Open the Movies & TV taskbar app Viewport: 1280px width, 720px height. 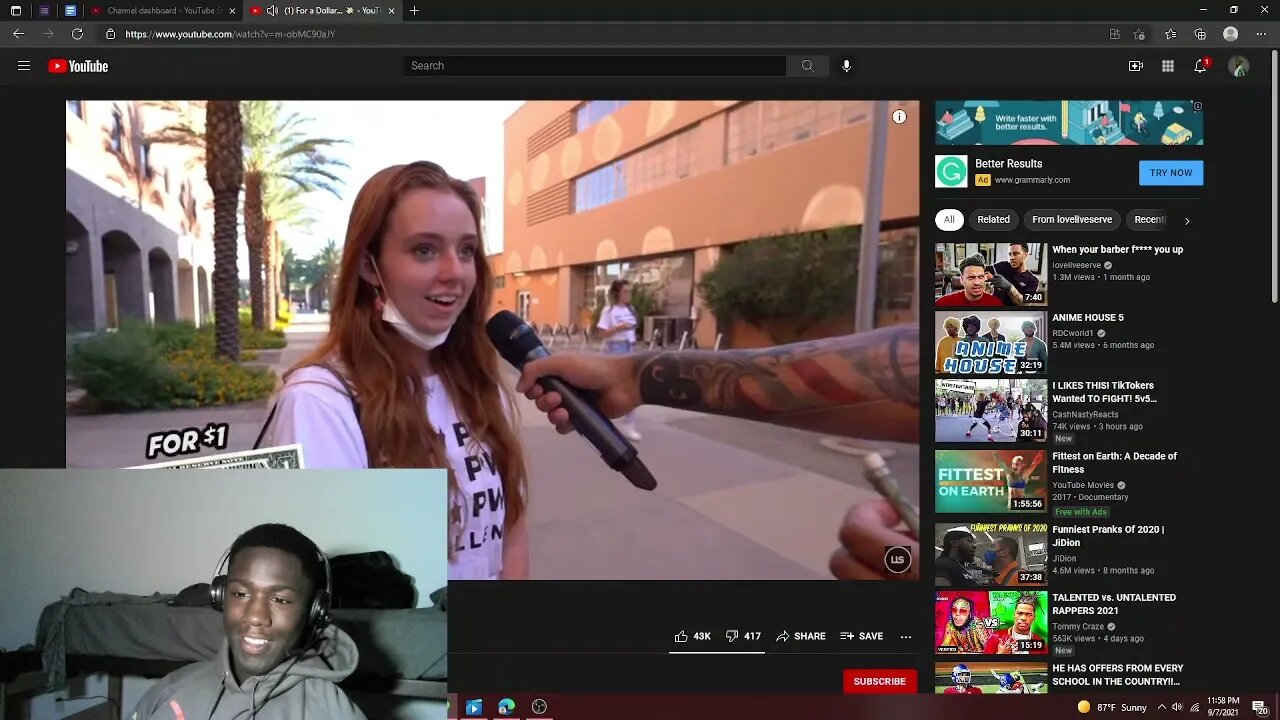point(474,707)
